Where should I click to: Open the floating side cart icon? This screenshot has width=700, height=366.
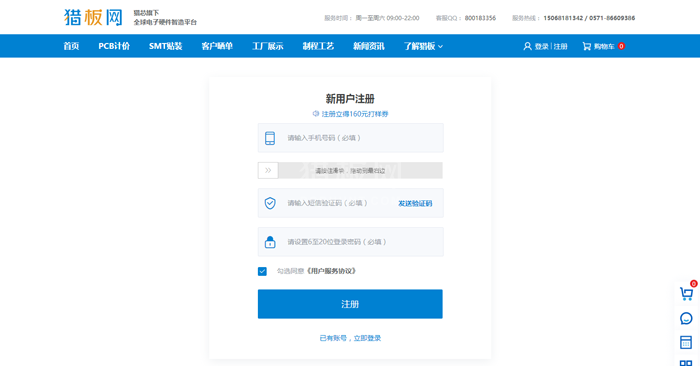686,293
